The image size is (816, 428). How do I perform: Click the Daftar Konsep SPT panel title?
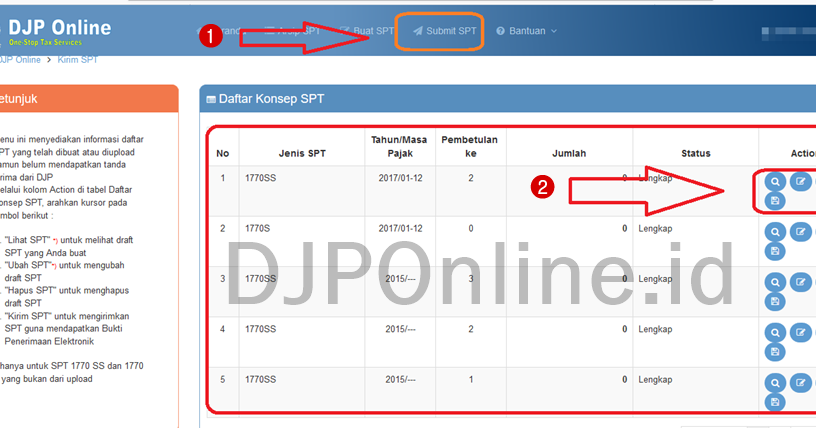[x=271, y=99]
